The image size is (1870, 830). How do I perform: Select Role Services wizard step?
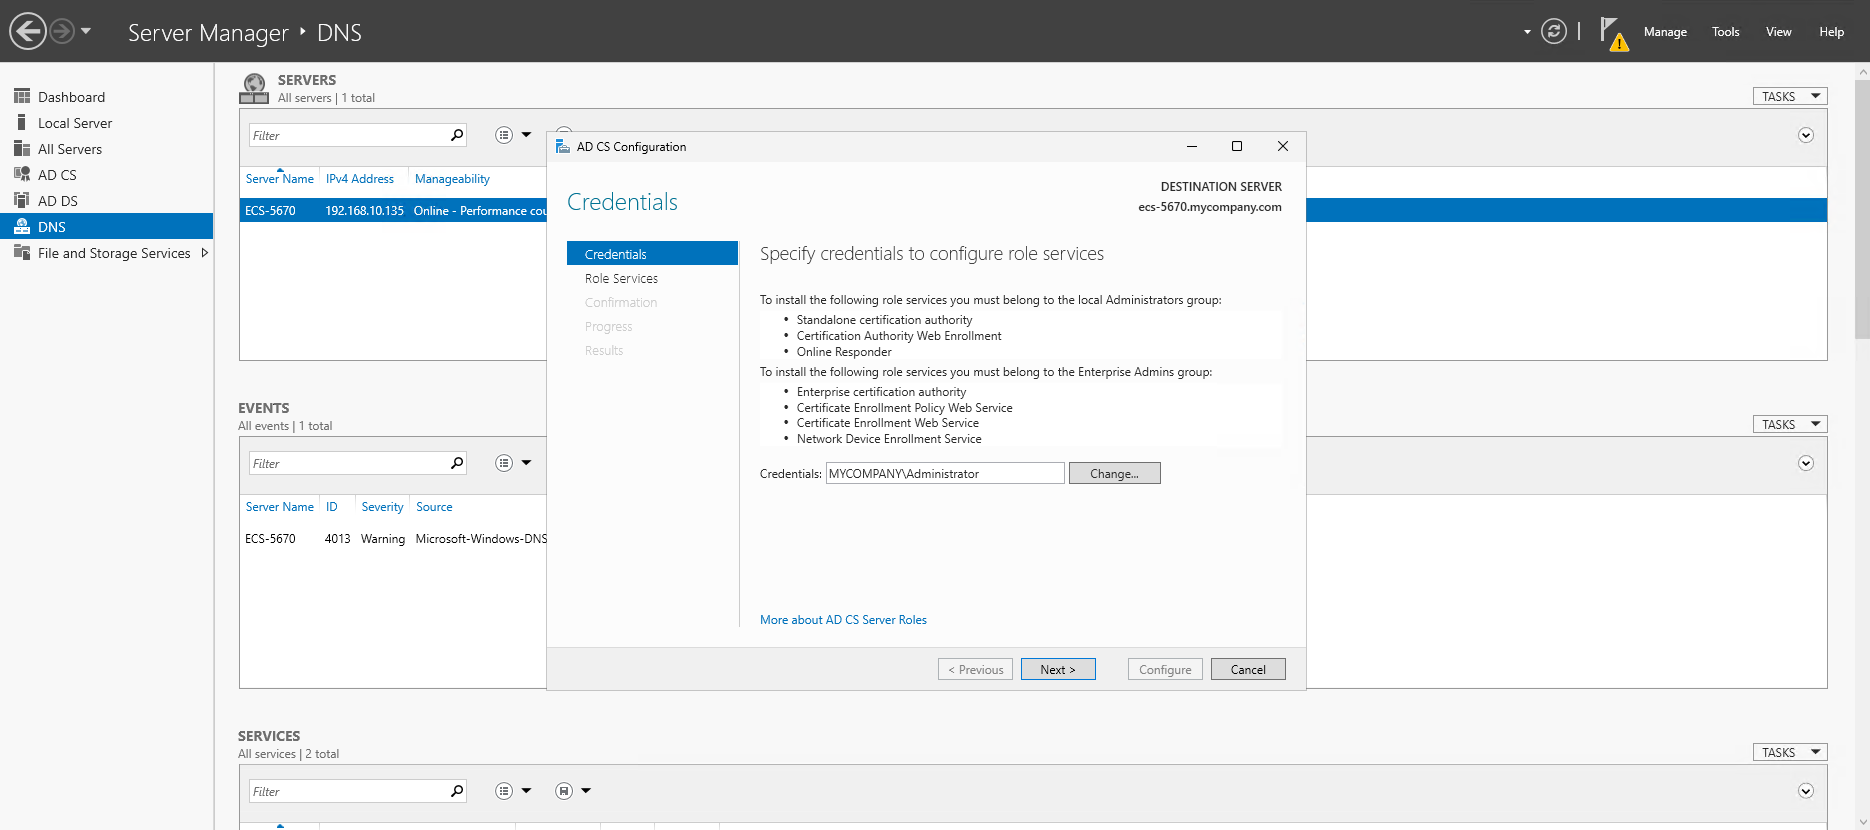click(621, 278)
